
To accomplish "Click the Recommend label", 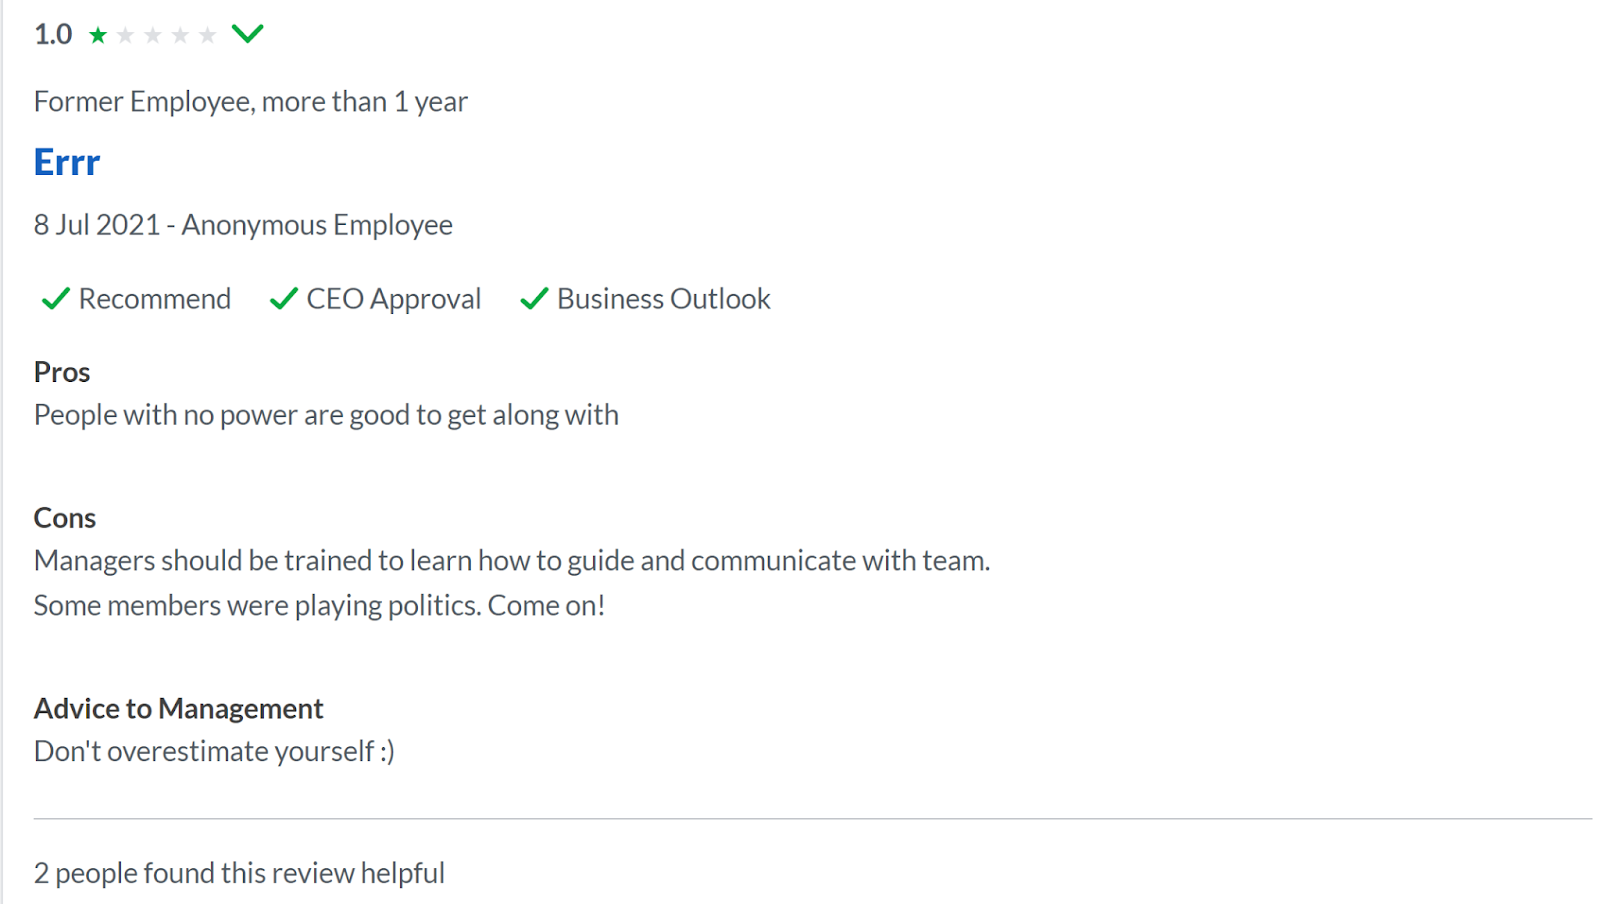I will coord(155,299).
